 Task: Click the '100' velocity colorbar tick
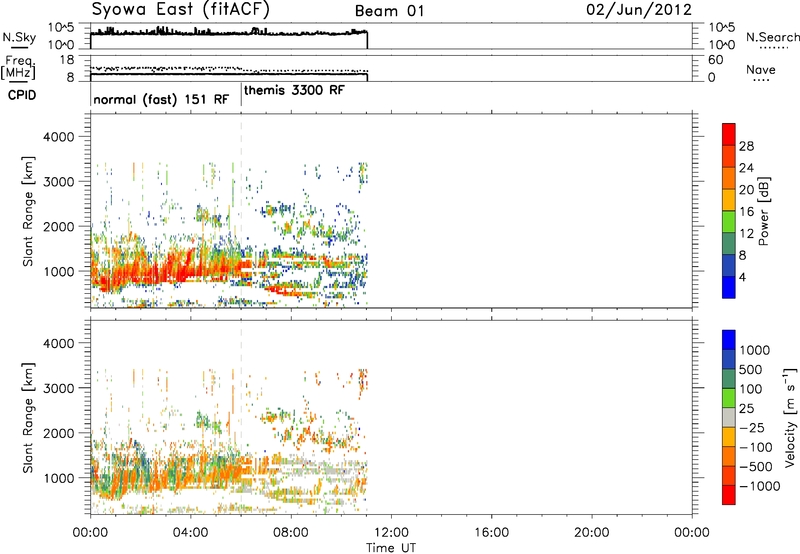click(x=751, y=389)
